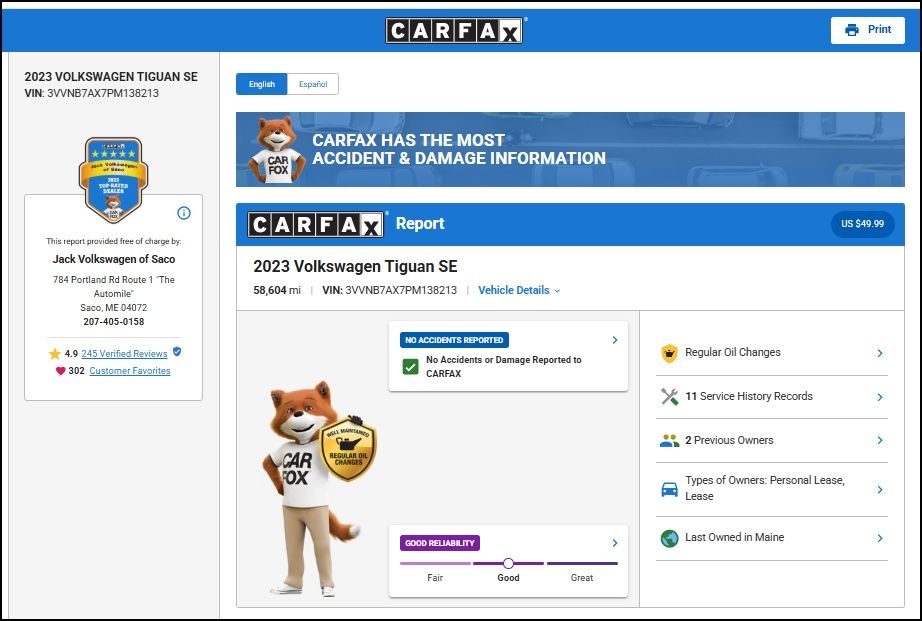Click the wrench Service History icon
Screen dimensions: 922x621
tap(669, 396)
